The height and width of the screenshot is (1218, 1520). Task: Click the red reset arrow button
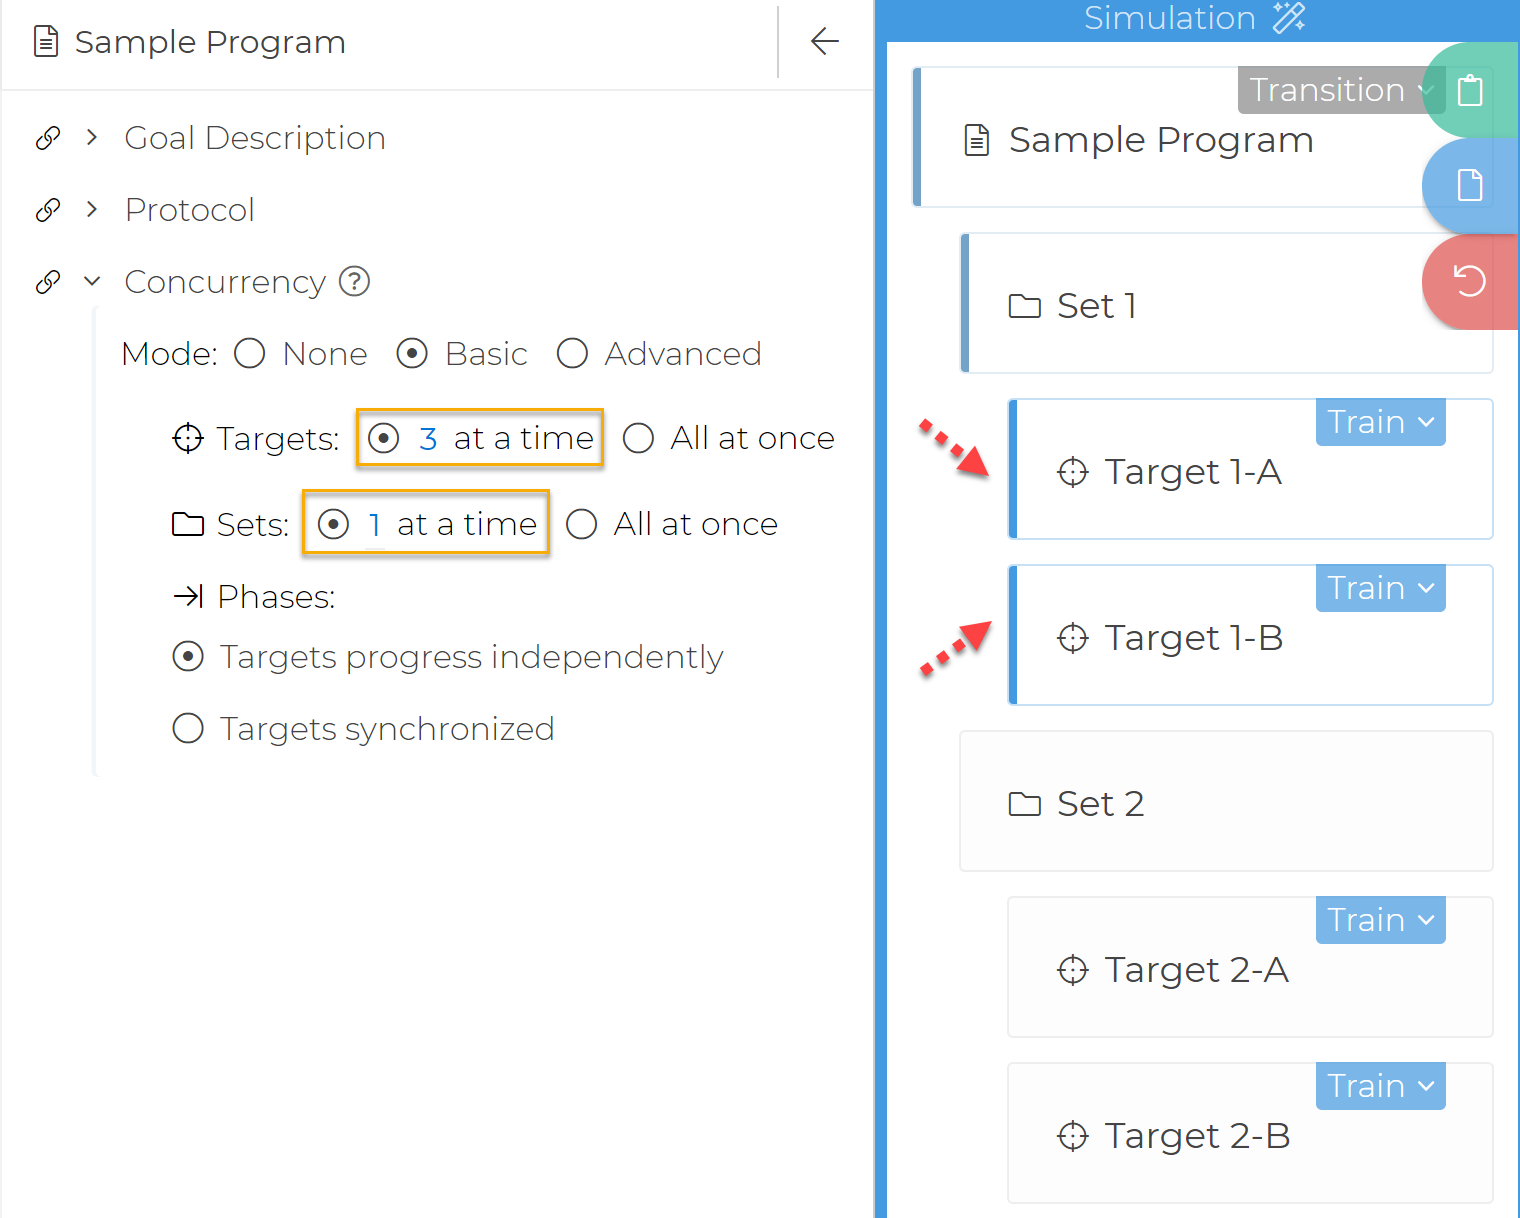[1469, 281]
